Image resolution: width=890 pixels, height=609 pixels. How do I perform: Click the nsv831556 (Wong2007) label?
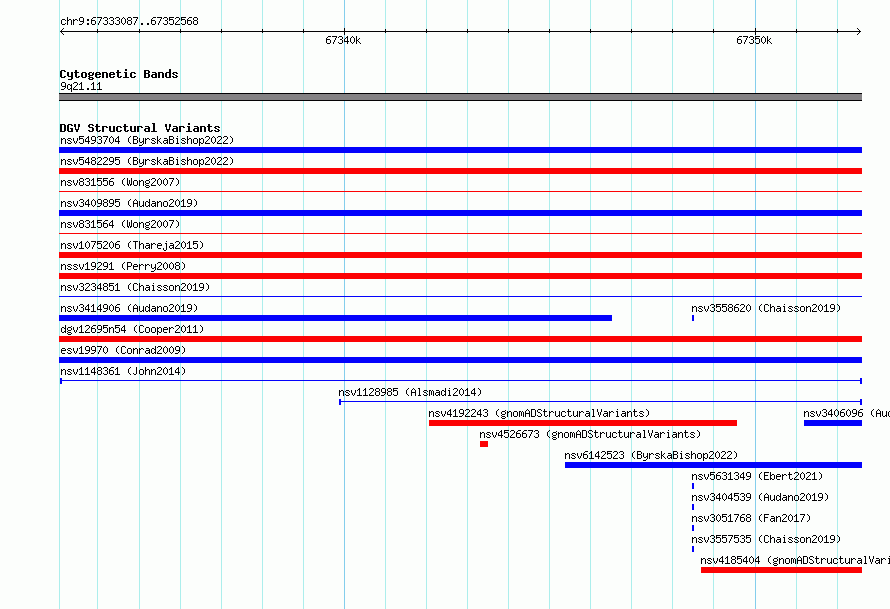coord(120,182)
